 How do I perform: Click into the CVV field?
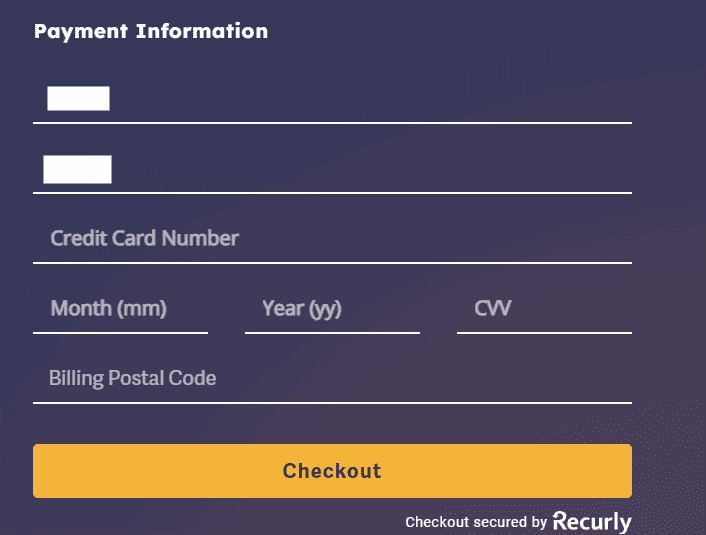[x=544, y=309]
